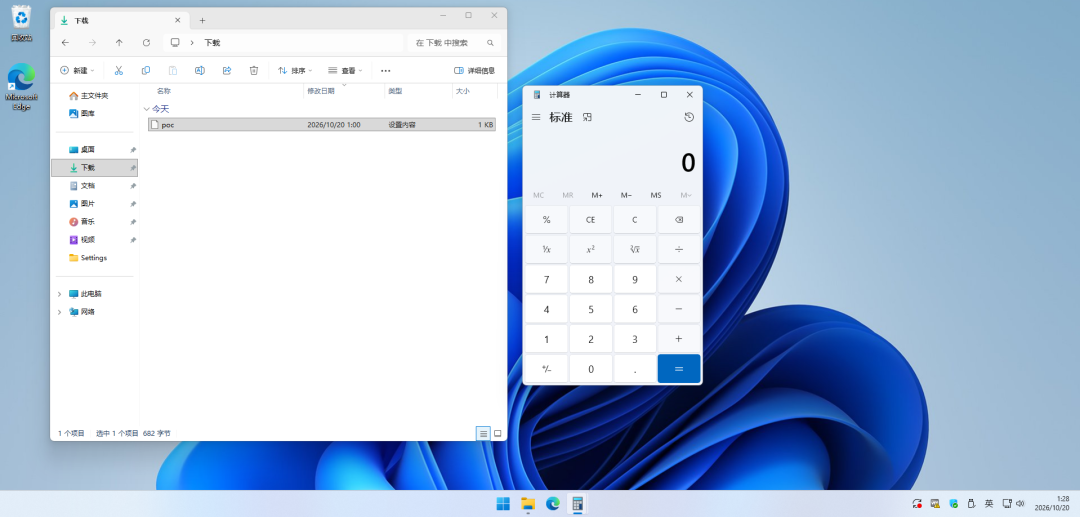Screen dimensions: 1080x517
Task: Open the New (新建) dropdown
Action: 76,70
